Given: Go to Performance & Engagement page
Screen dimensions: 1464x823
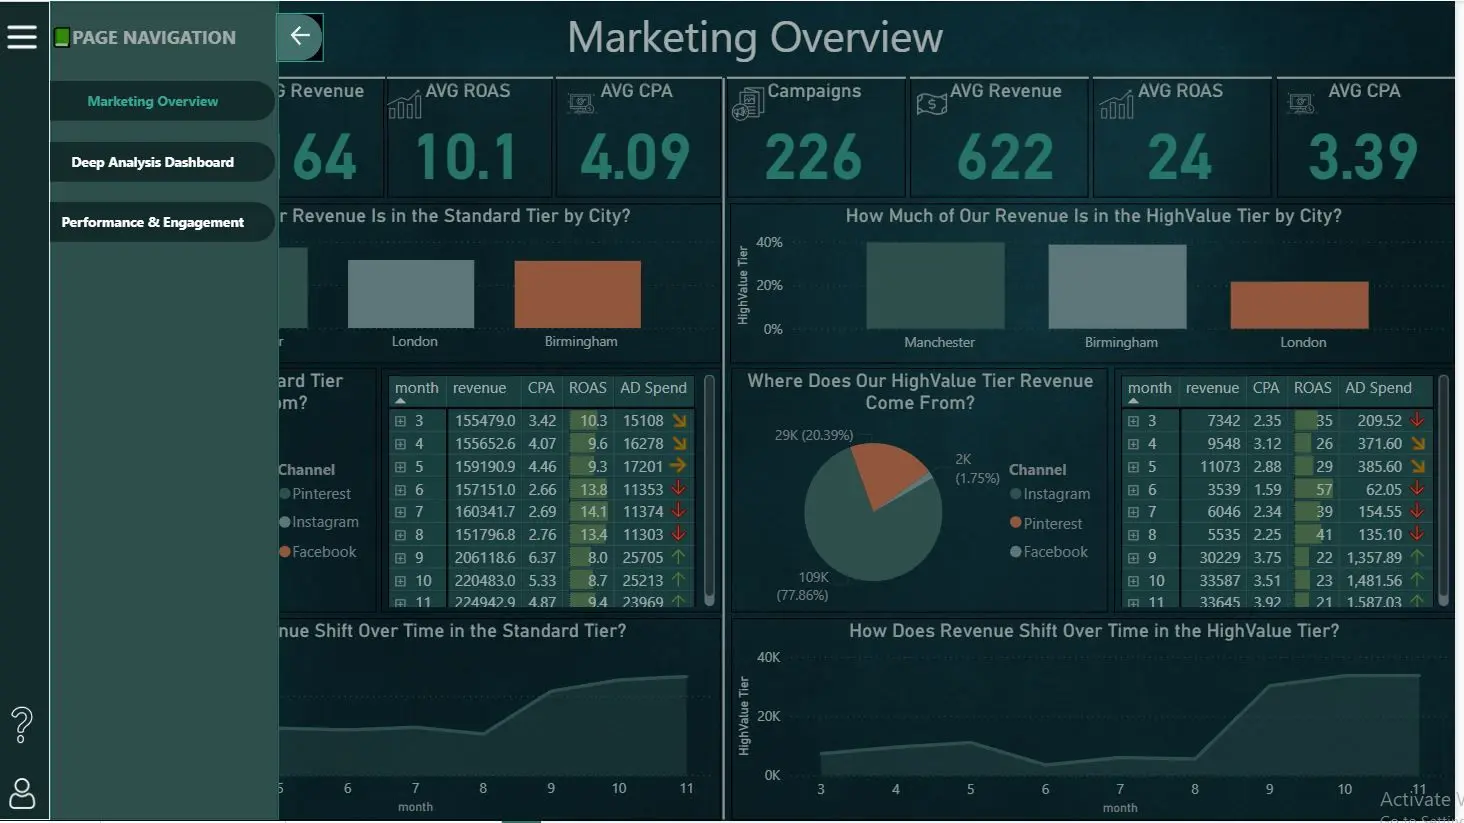Looking at the screenshot, I should [162, 222].
